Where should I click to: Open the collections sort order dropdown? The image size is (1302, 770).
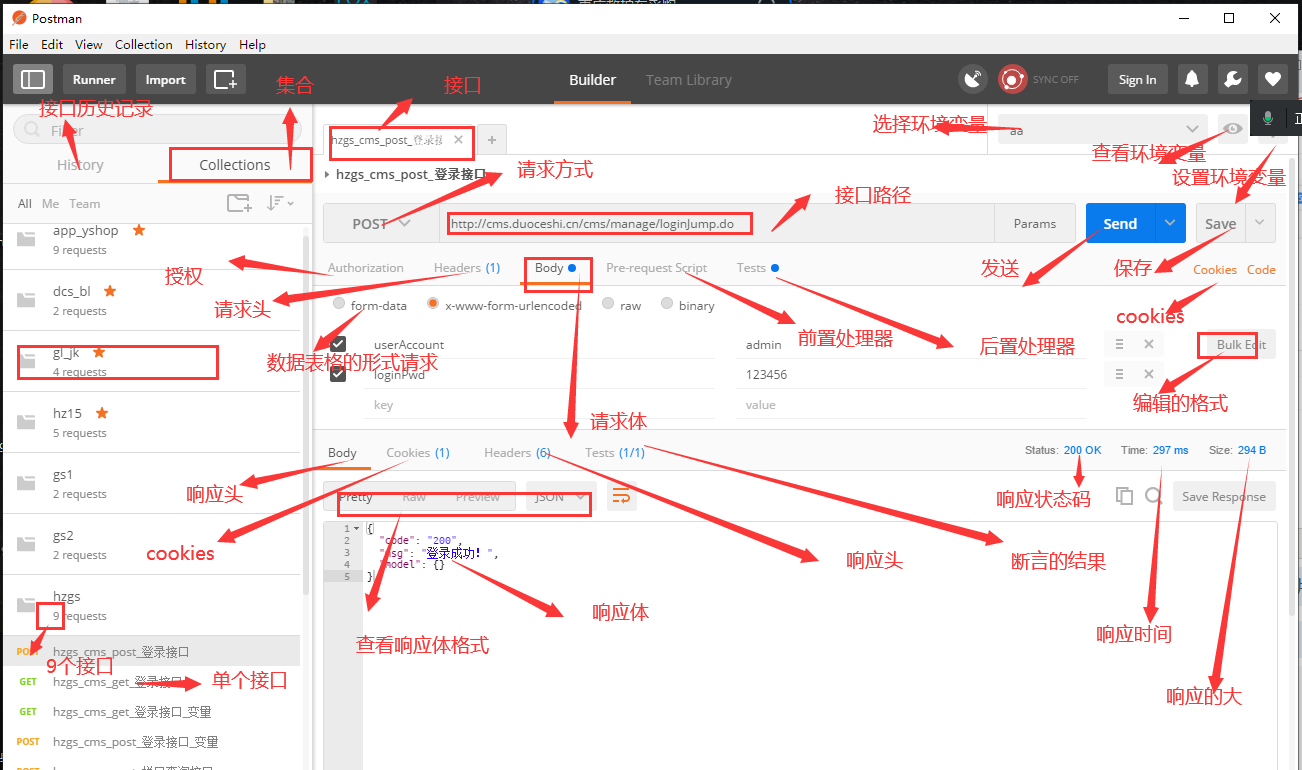point(280,203)
